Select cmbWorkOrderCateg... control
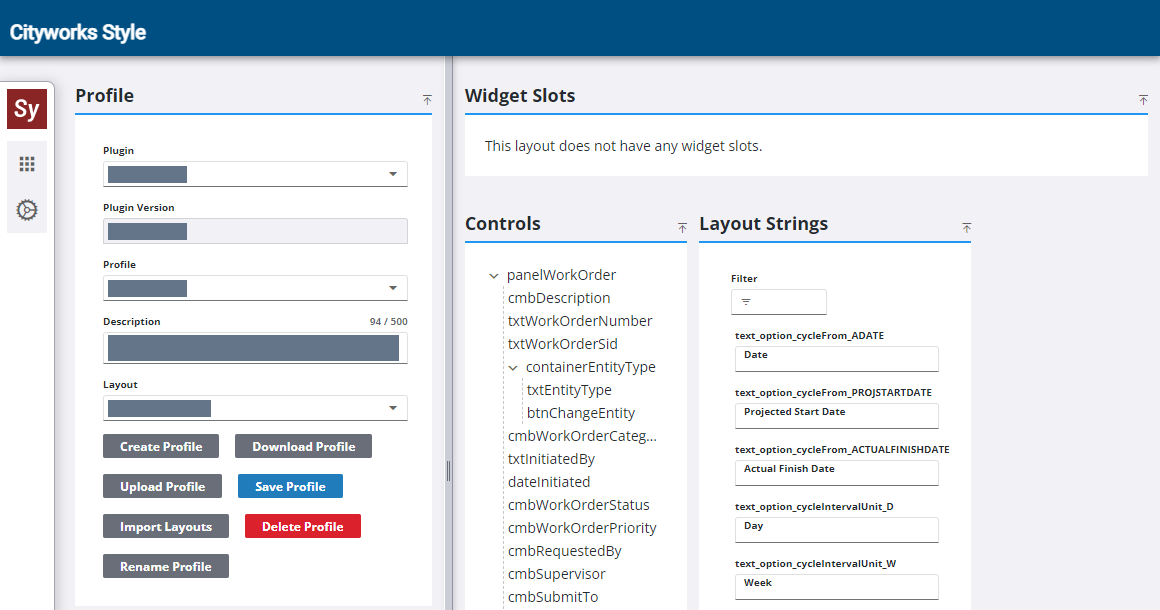This screenshot has height=610, width=1160. tap(581, 436)
